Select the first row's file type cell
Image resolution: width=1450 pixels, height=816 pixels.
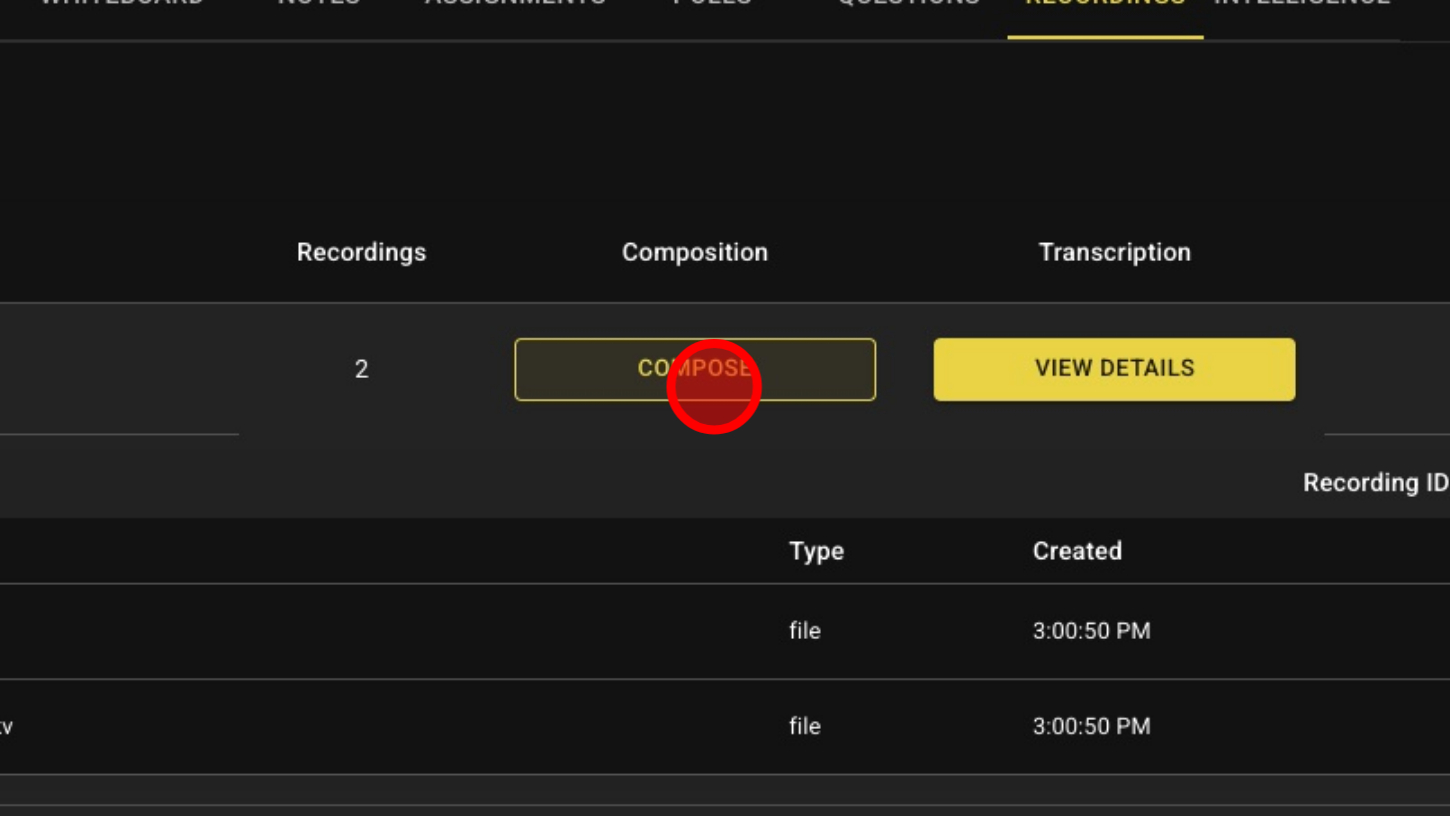804,631
